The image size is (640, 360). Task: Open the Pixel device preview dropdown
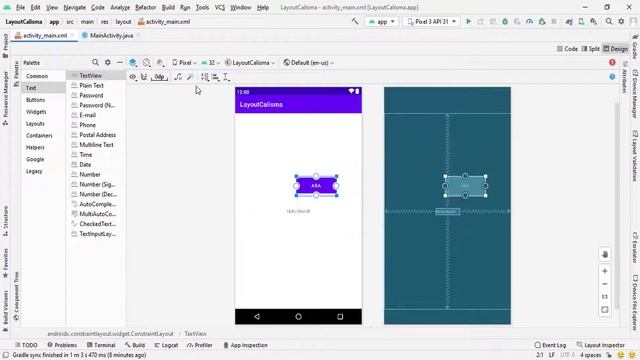pos(184,62)
